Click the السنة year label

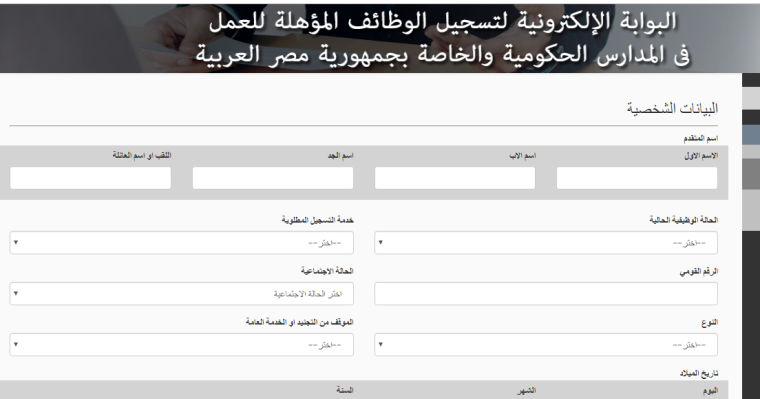click(x=345, y=390)
